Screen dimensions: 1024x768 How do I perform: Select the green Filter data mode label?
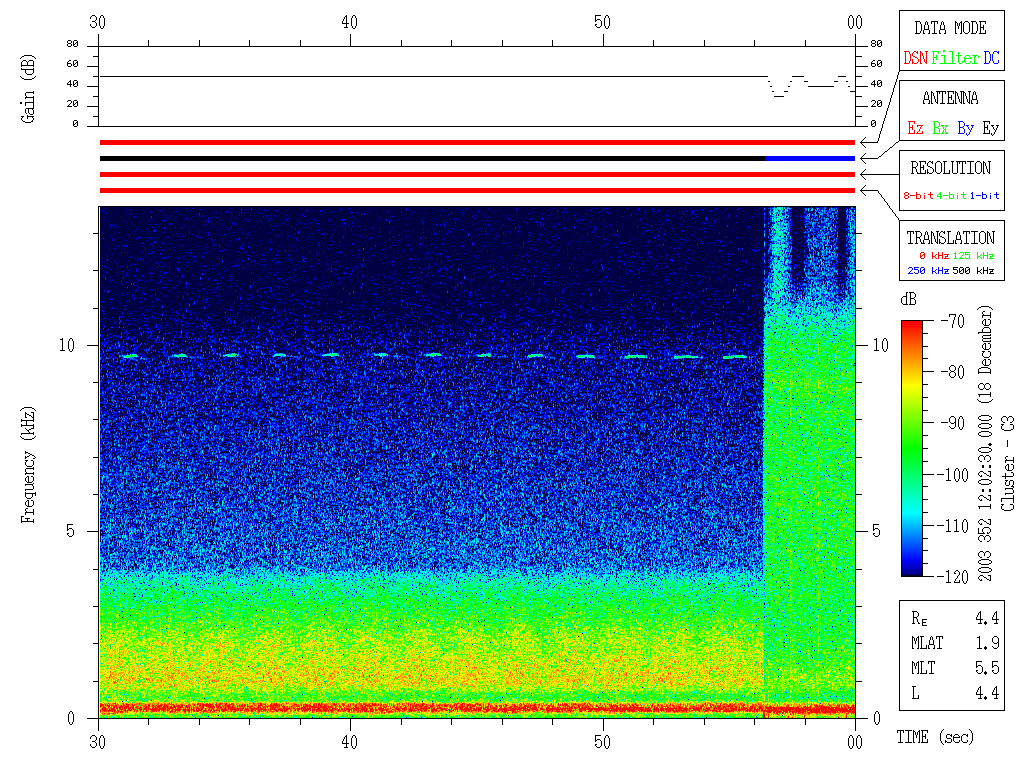click(x=955, y=59)
